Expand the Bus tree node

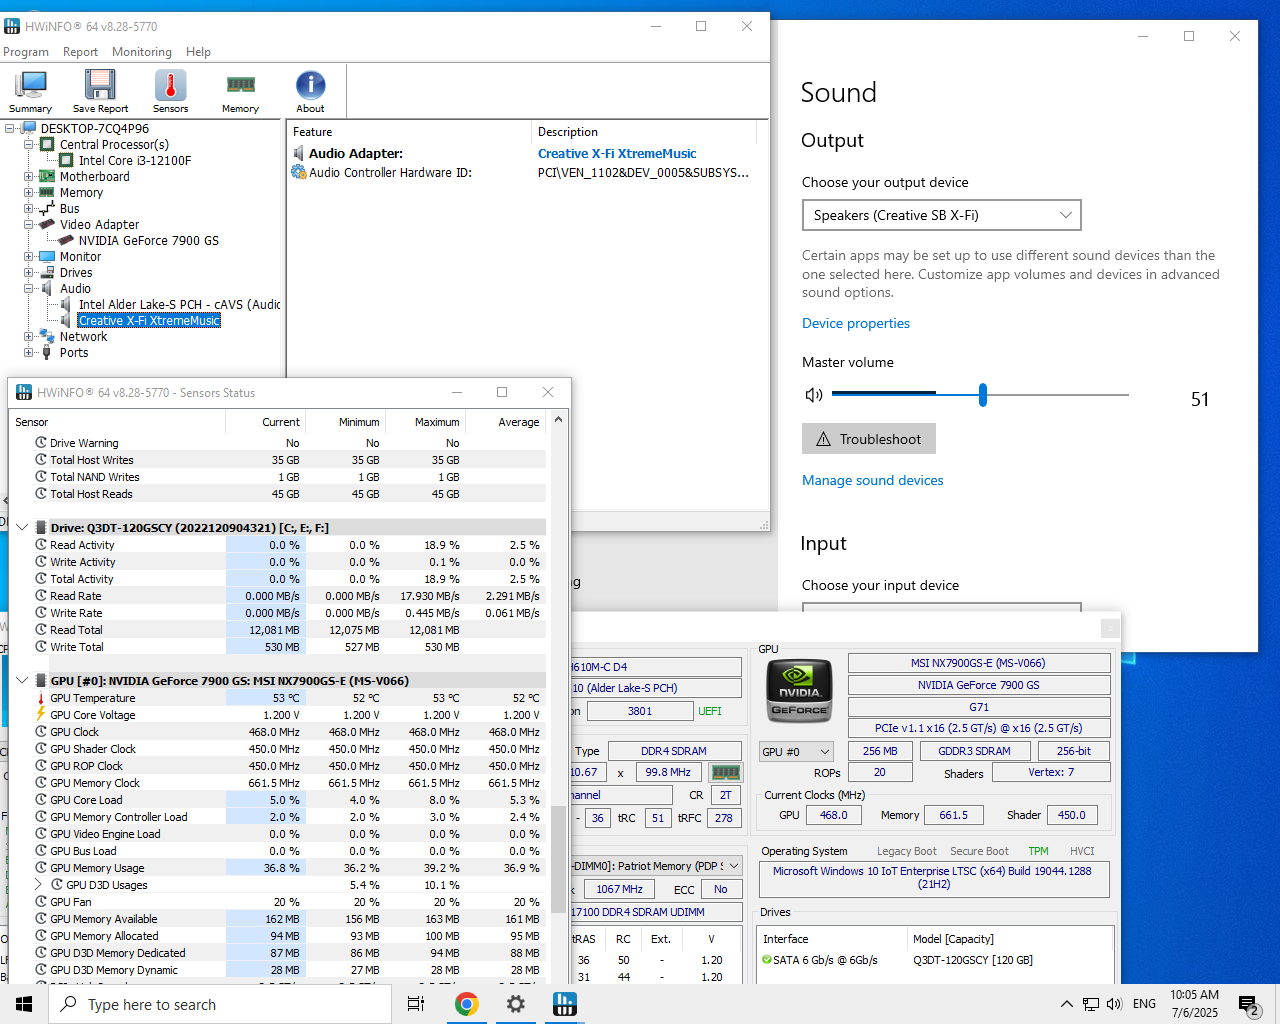click(29, 208)
